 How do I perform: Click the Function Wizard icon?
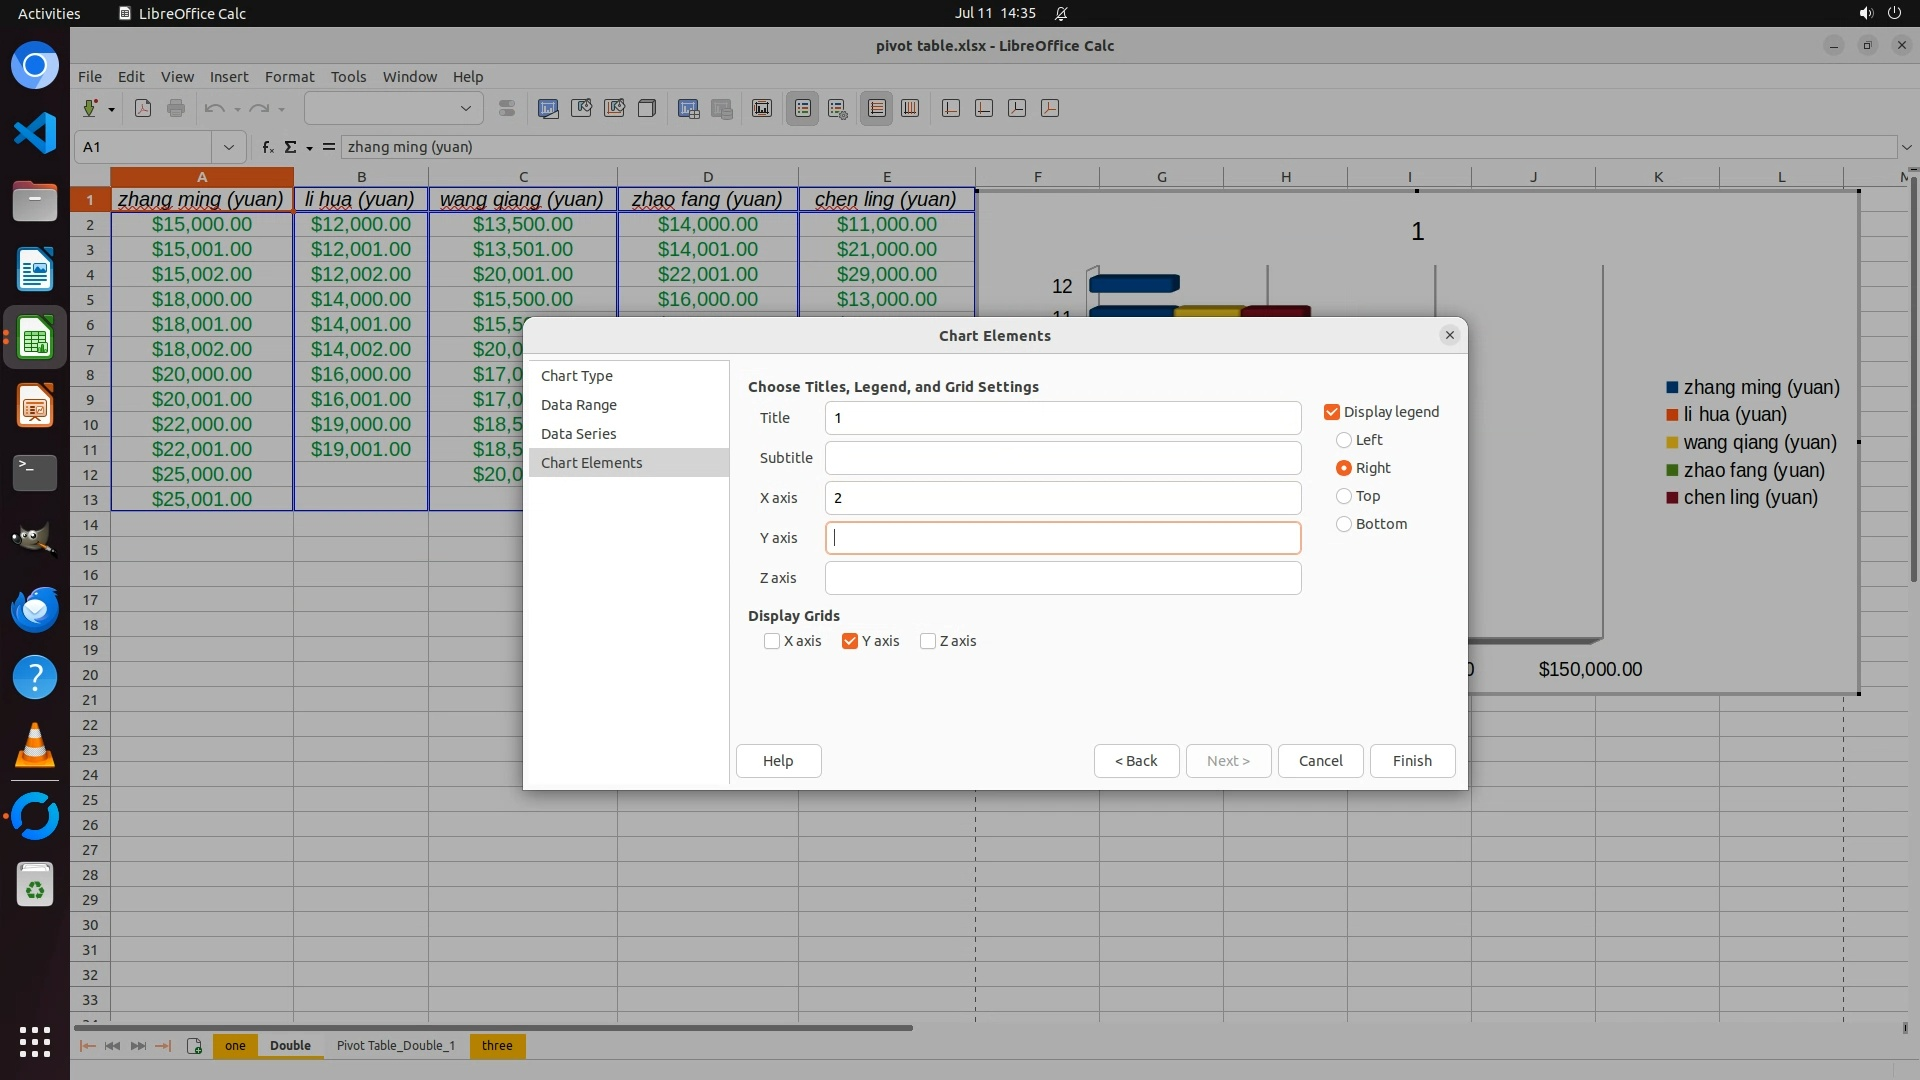(x=267, y=147)
